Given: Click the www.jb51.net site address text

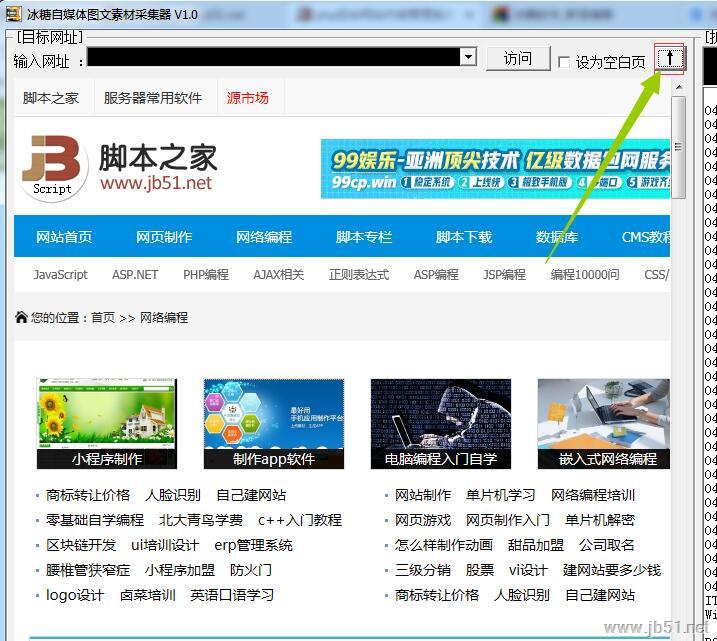Looking at the screenshot, I should pyautogui.click(x=156, y=183).
